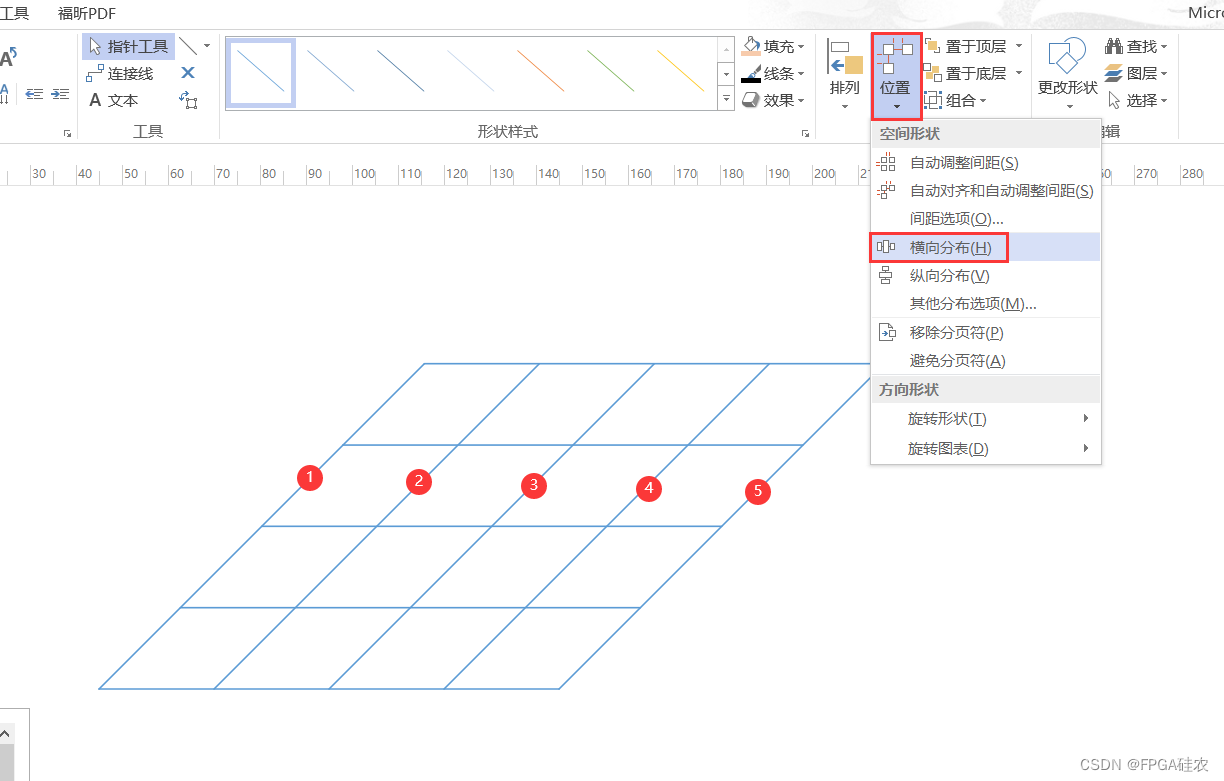Click the 查找 find button
Screen dimensions: 1224x781
[x=1136, y=46]
